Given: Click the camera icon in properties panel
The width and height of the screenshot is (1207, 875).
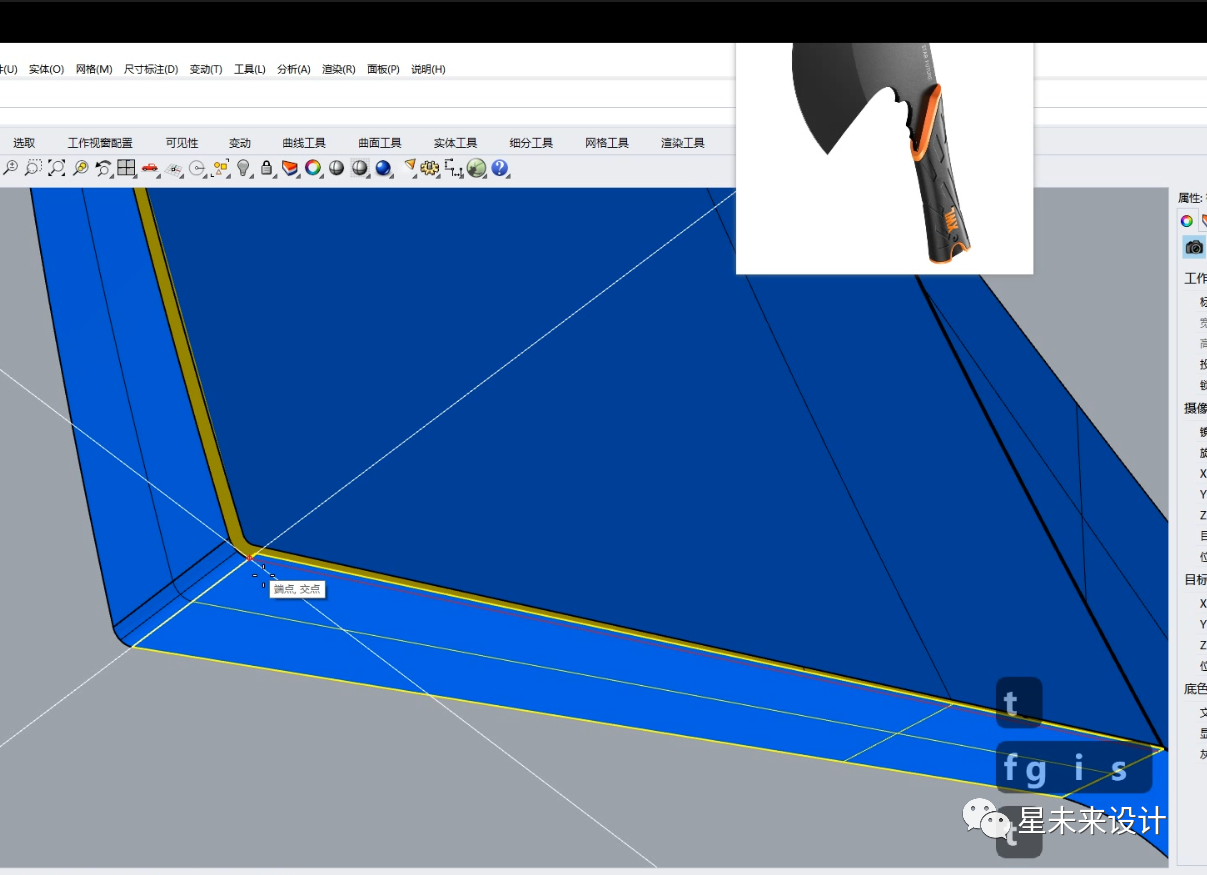Looking at the screenshot, I should [1194, 247].
